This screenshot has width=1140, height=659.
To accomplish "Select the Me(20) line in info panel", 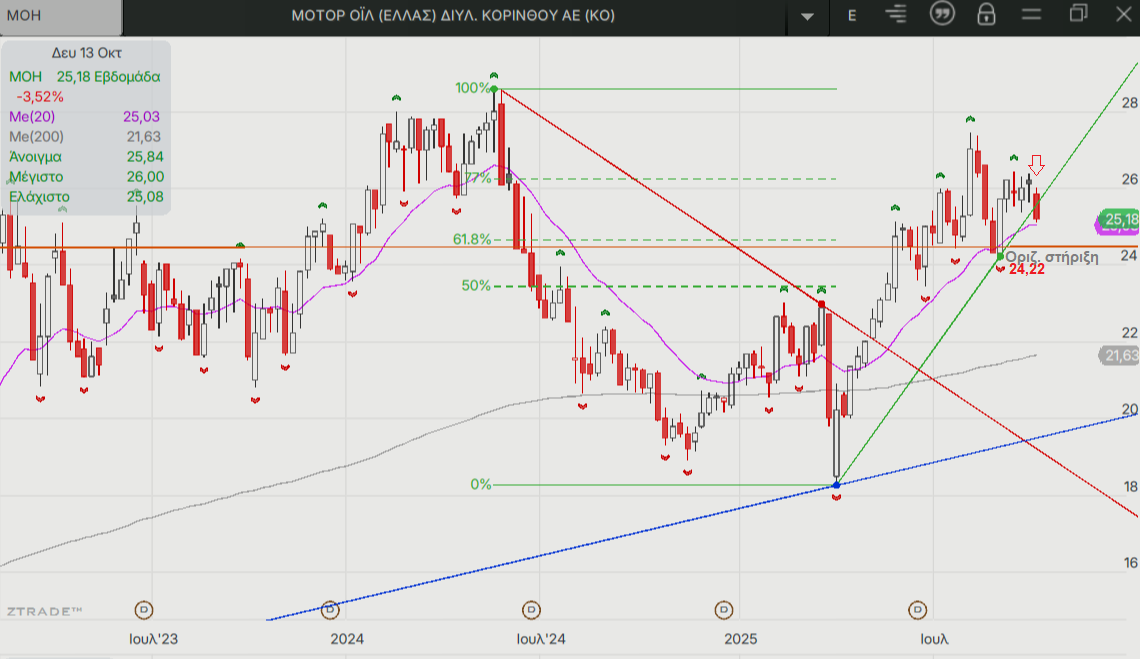I will click(x=85, y=117).
